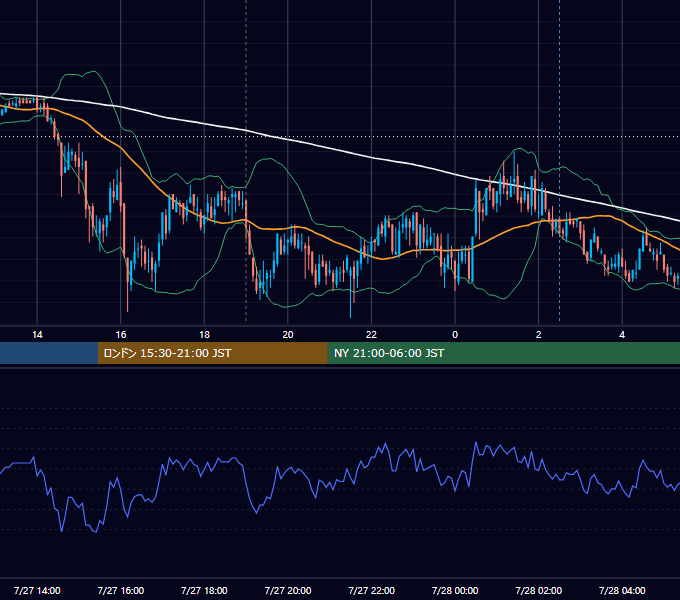Click the 18 hour label on price chart axis
Viewport: 680px width, 600px height.
tap(204, 335)
